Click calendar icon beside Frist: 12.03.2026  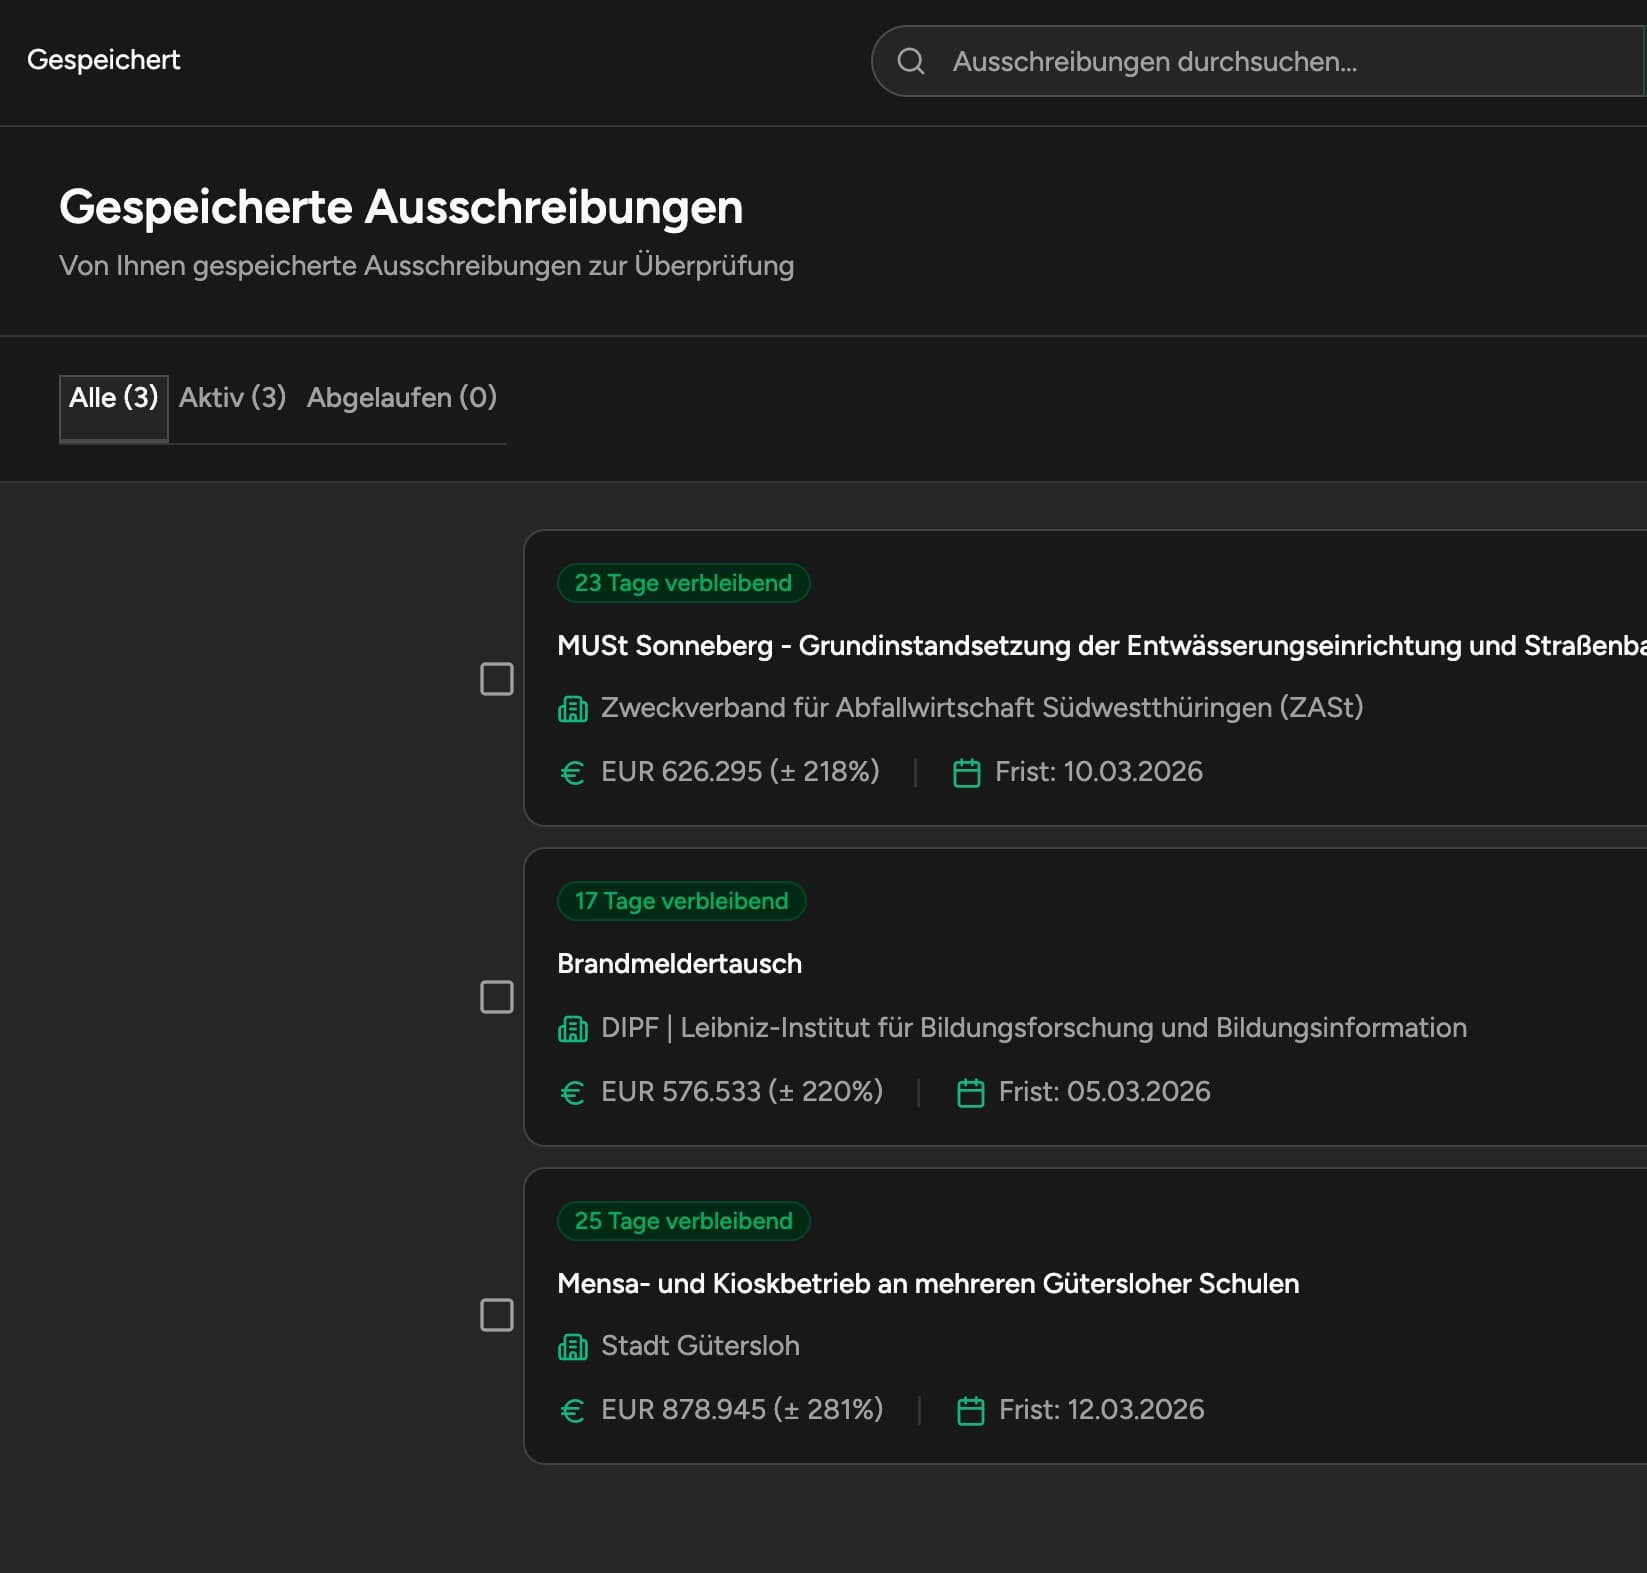971,1411
